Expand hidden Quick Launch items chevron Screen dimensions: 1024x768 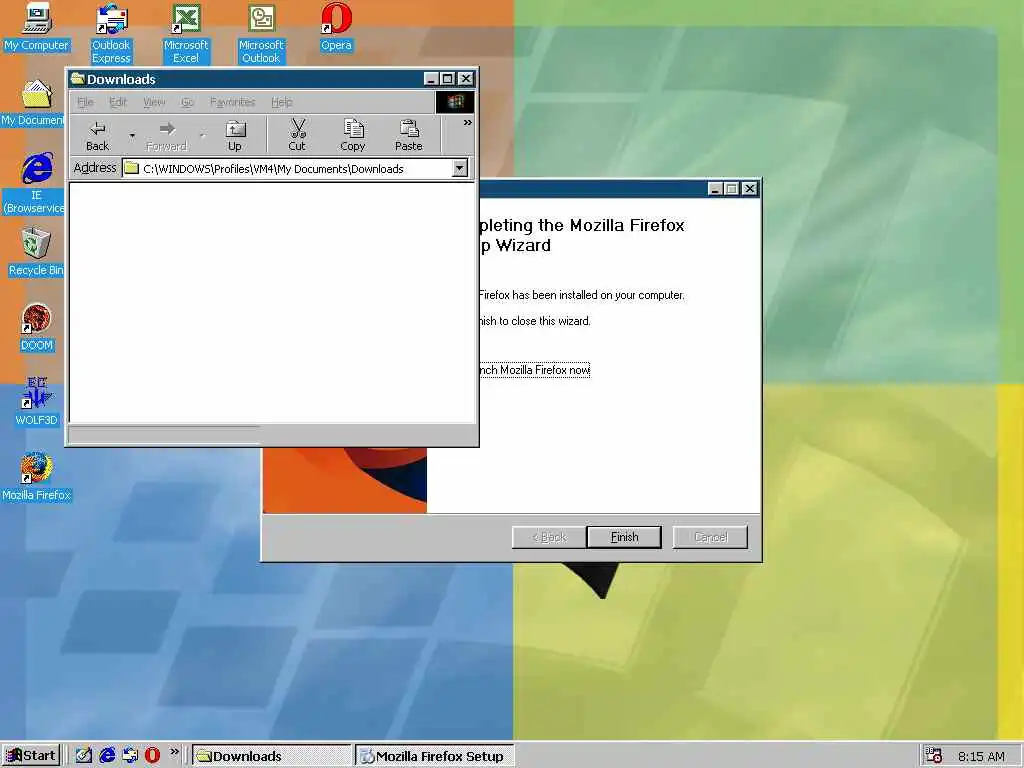174,752
